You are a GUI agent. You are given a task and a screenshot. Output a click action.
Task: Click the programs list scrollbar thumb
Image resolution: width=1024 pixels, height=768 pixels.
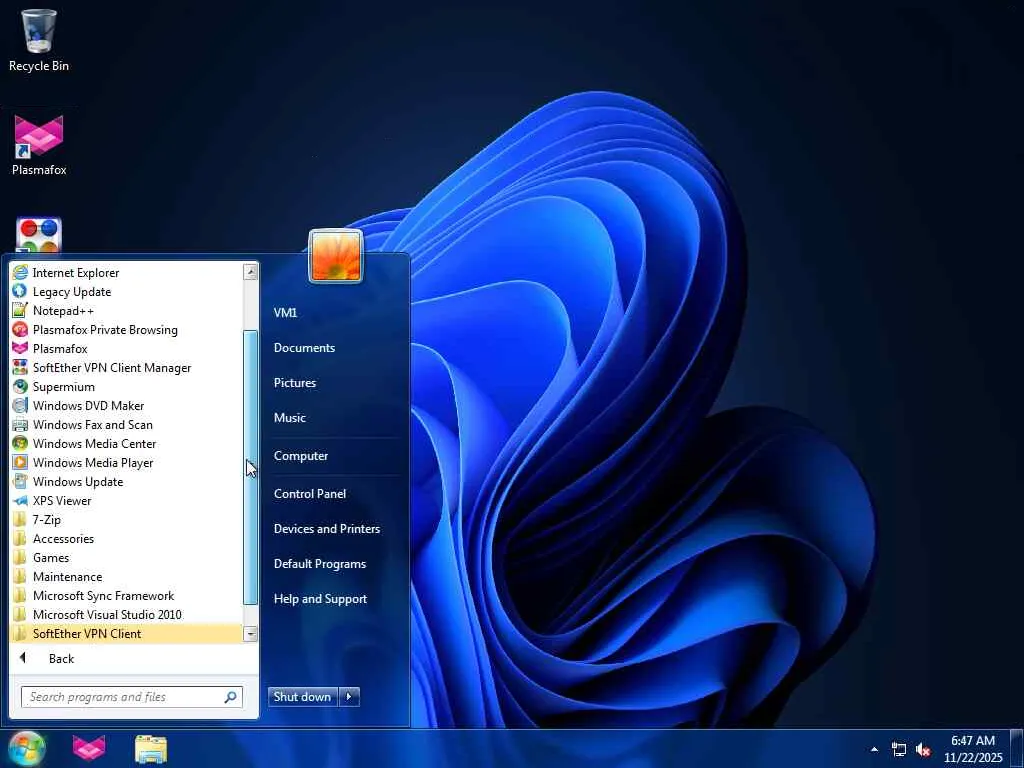pos(251,468)
